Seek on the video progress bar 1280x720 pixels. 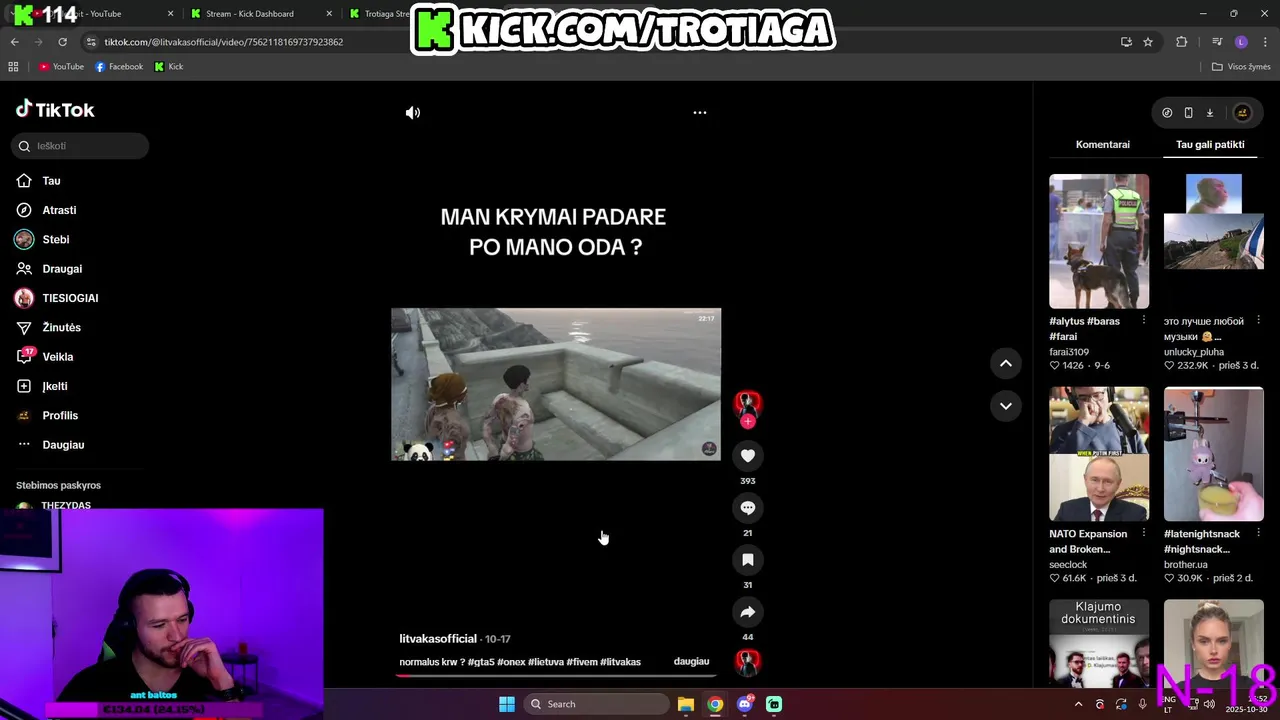point(555,675)
